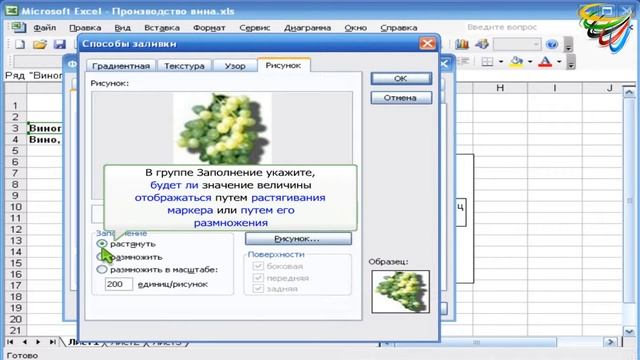
Task: Click the Excel document icon next to Файл
Action: point(18,27)
